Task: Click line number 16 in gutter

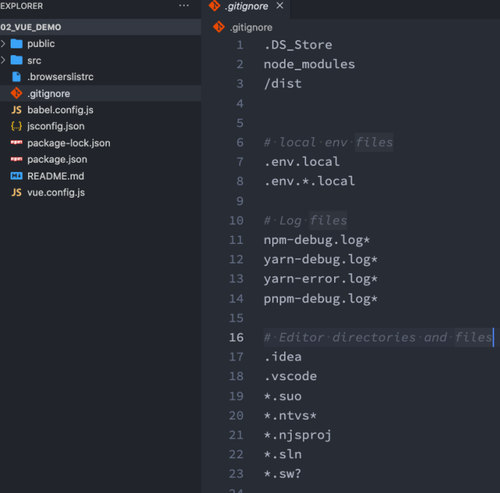Action: click(x=236, y=337)
